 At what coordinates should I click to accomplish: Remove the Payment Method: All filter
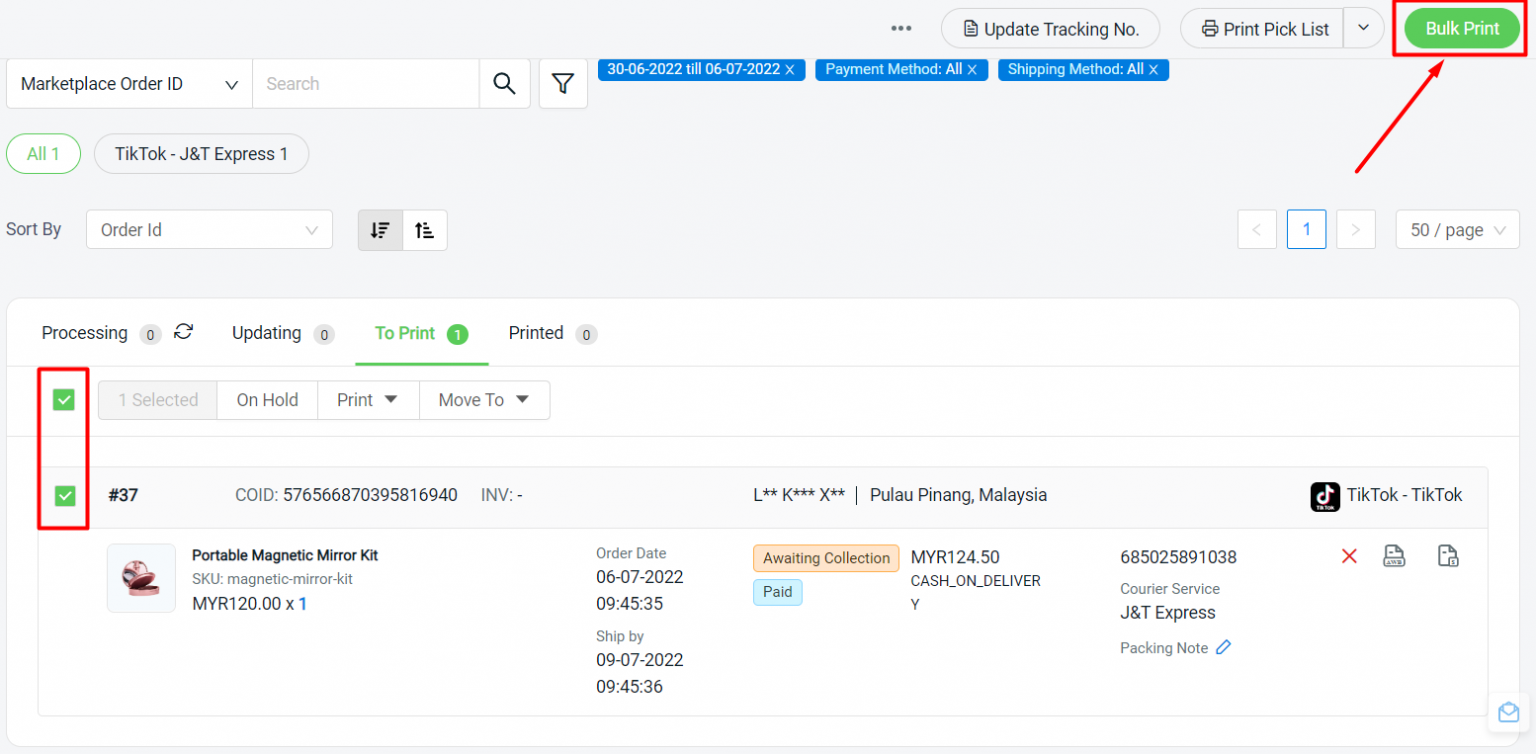tap(972, 70)
